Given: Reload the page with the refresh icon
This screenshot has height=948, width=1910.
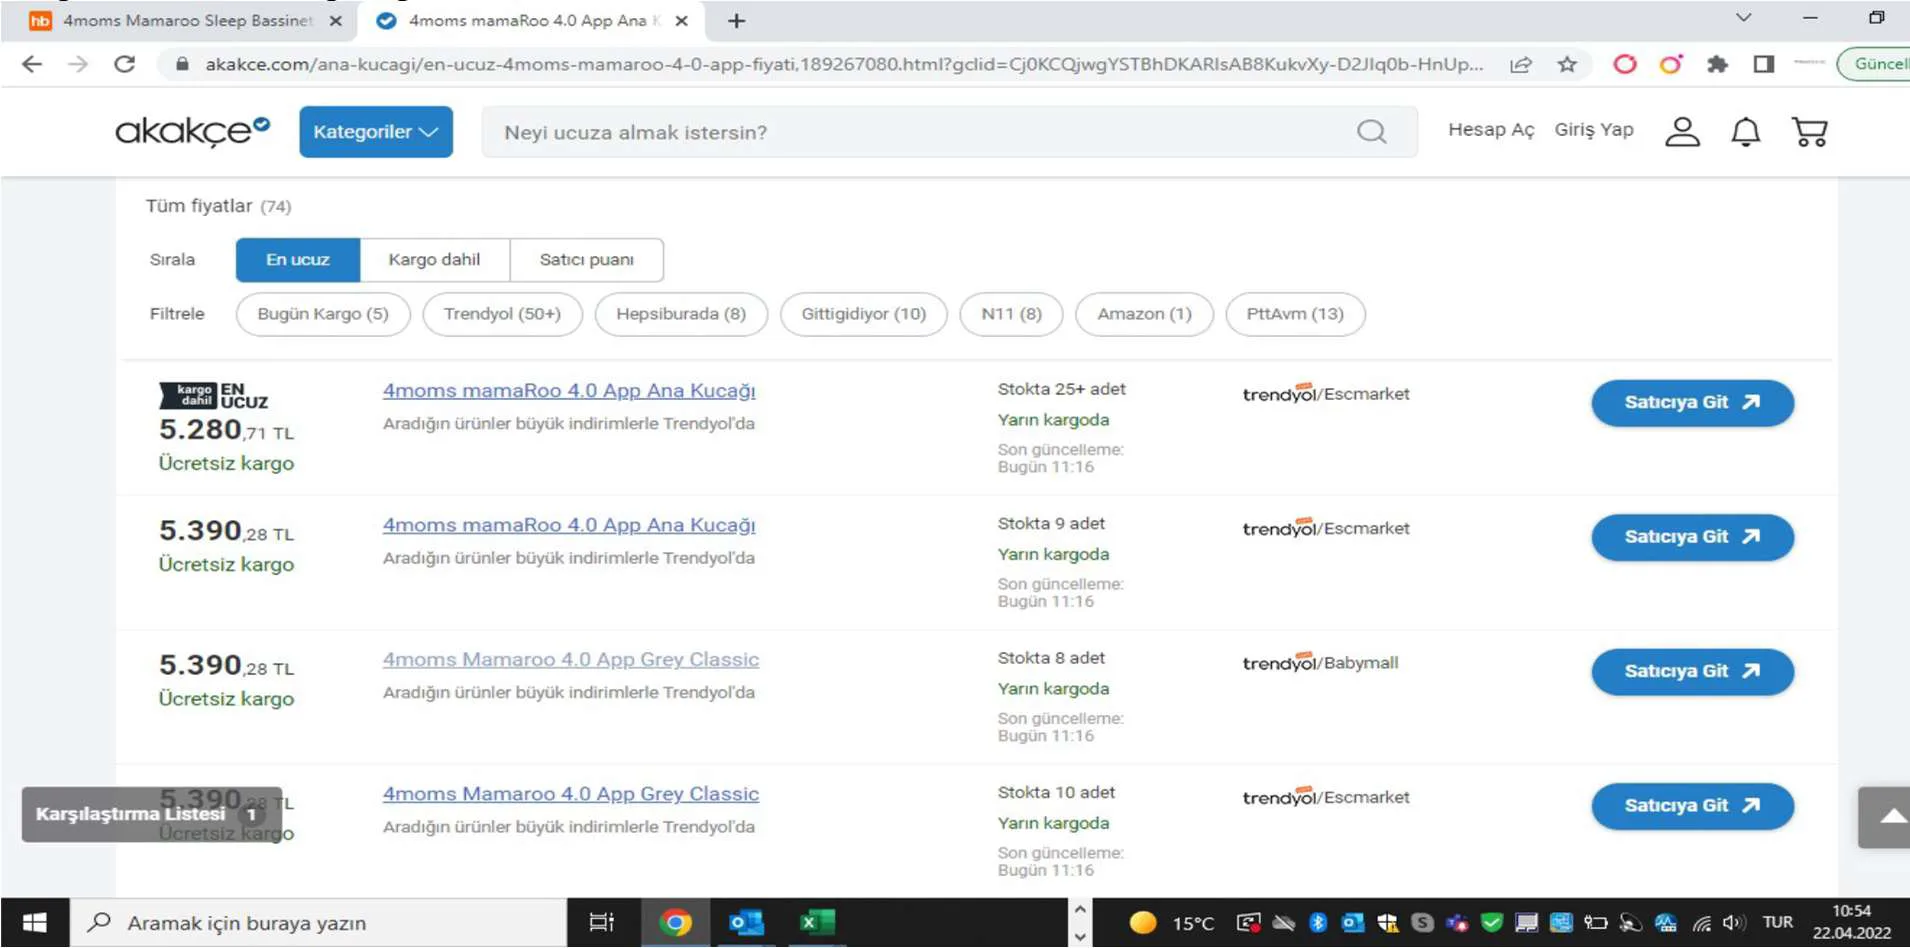Looking at the screenshot, I should pyautogui.click(x=124, y=64).
